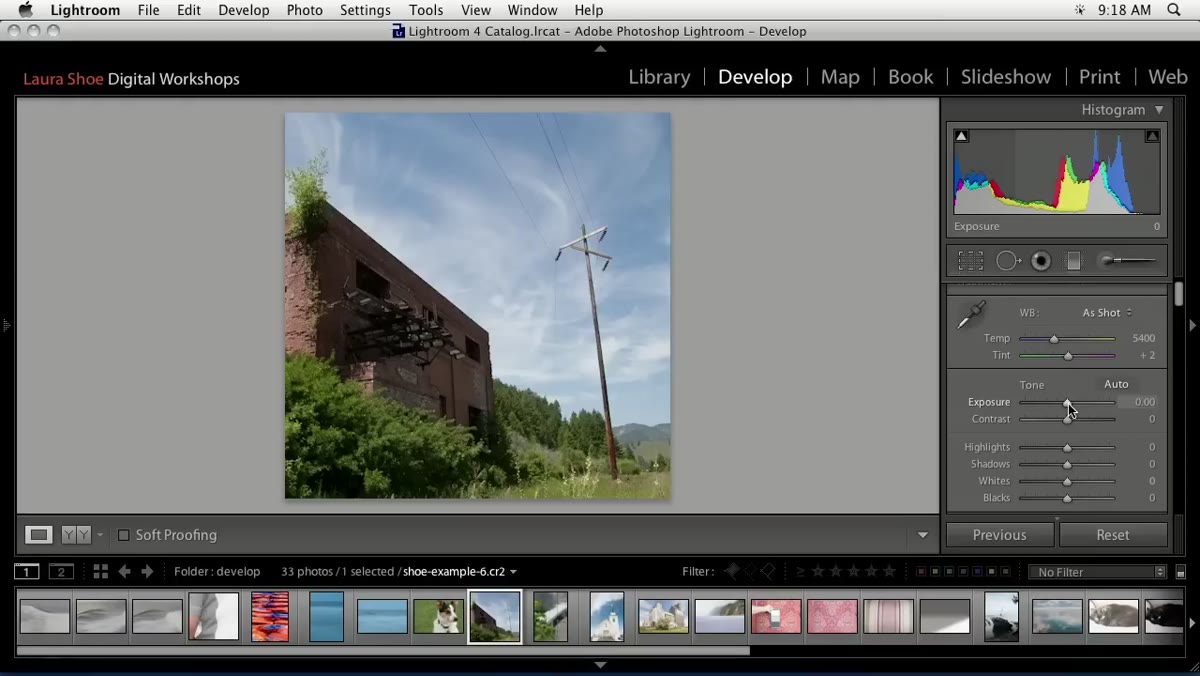Click the Previous button

[1000, 535]
